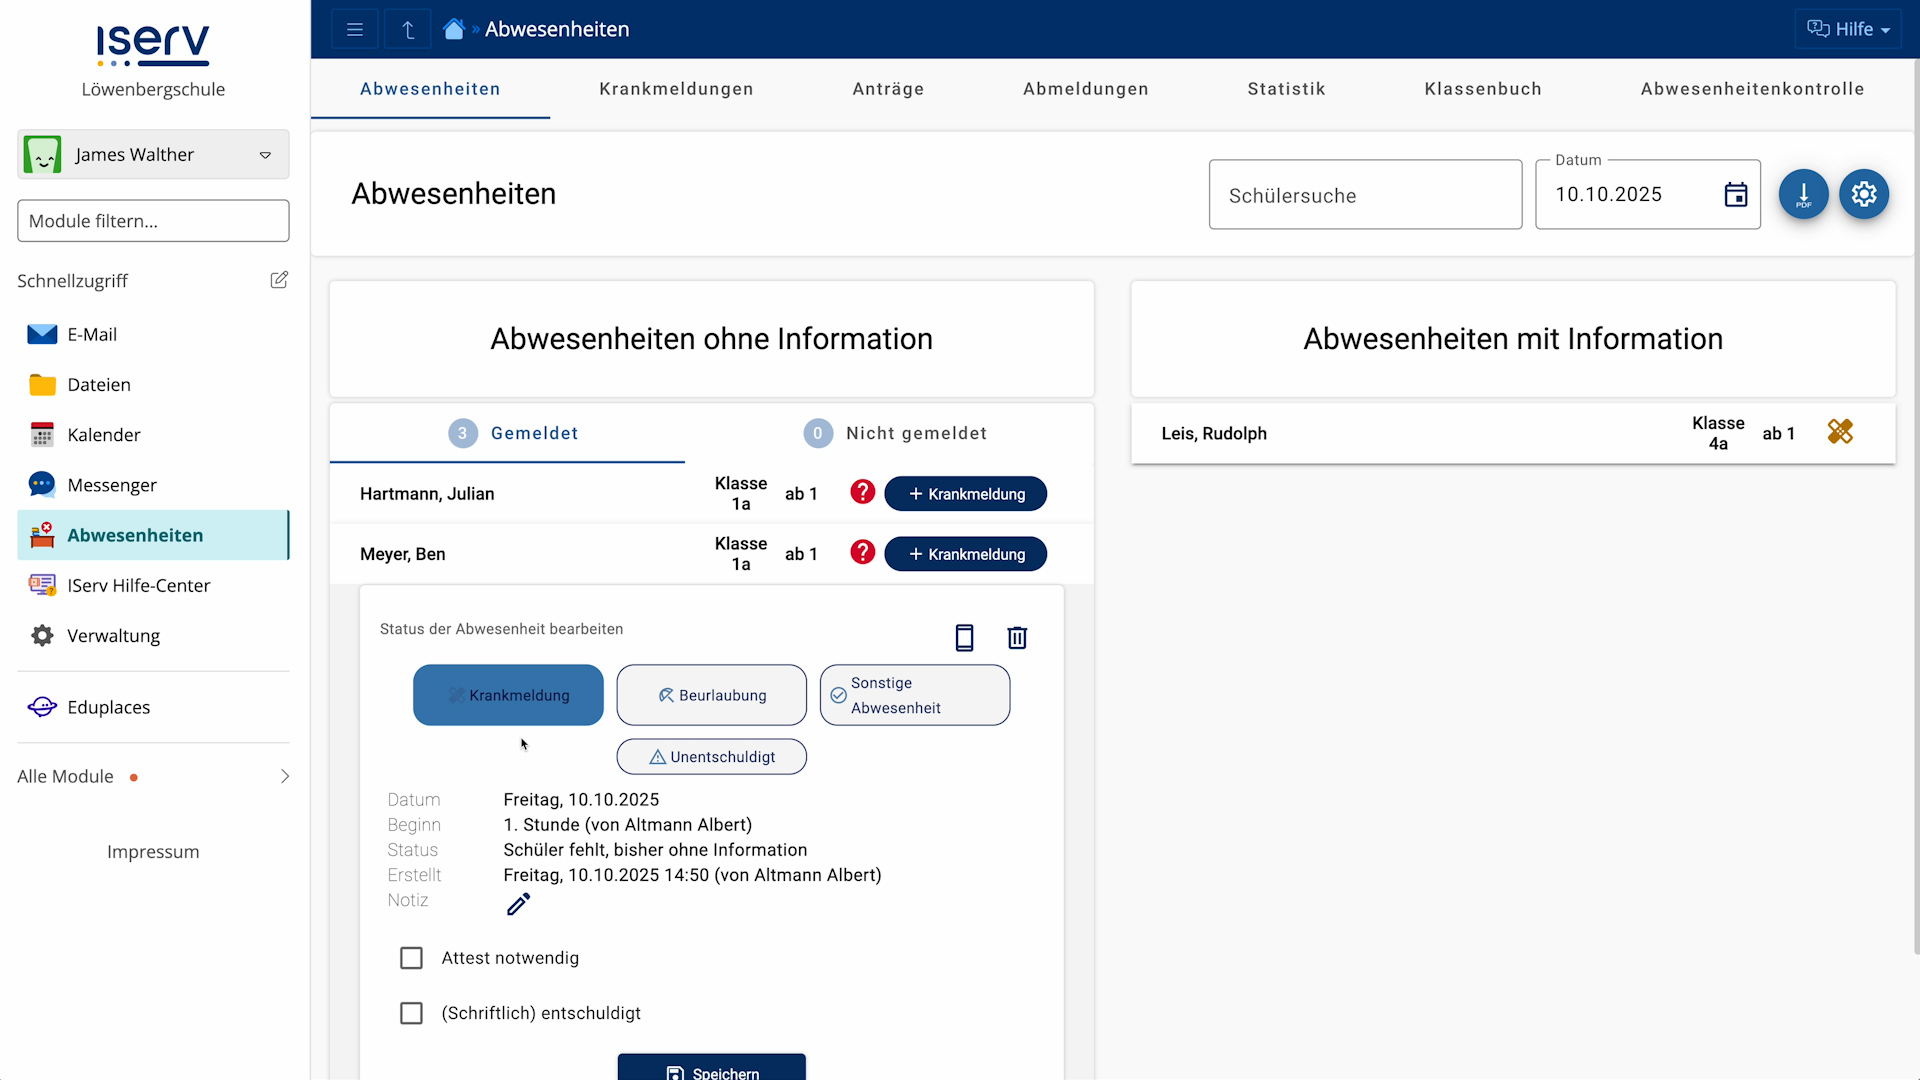This screenshot has width=1920, height=1080.
Task: Switch to the Krankmeldungen tab
Action: [x=676, y=89]
